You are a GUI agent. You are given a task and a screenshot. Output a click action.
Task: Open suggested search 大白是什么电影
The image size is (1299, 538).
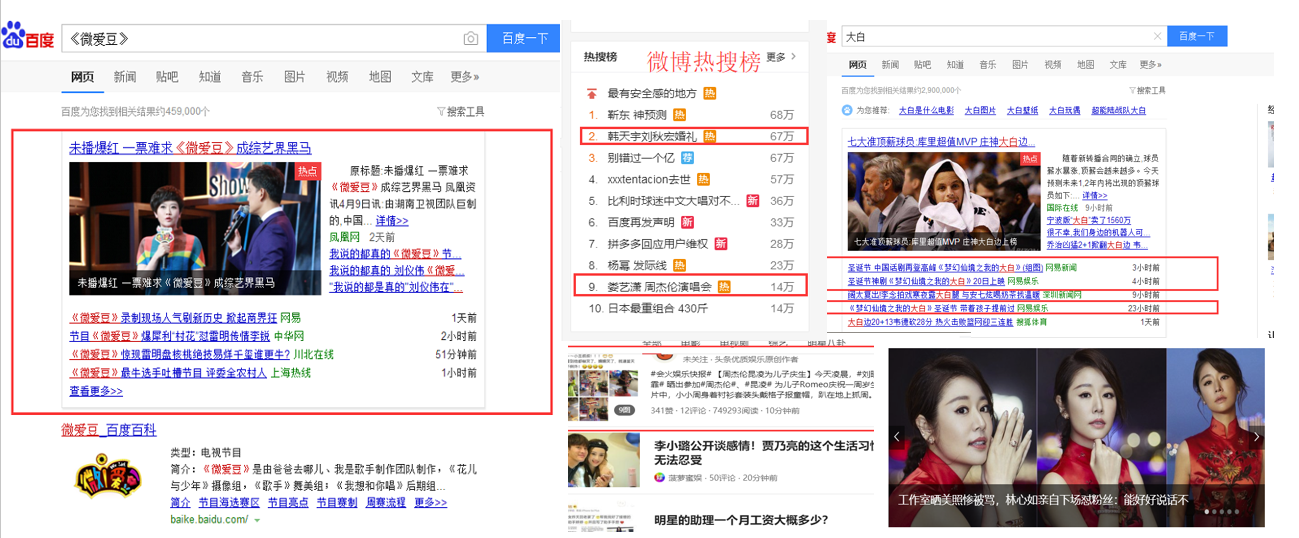926,111
